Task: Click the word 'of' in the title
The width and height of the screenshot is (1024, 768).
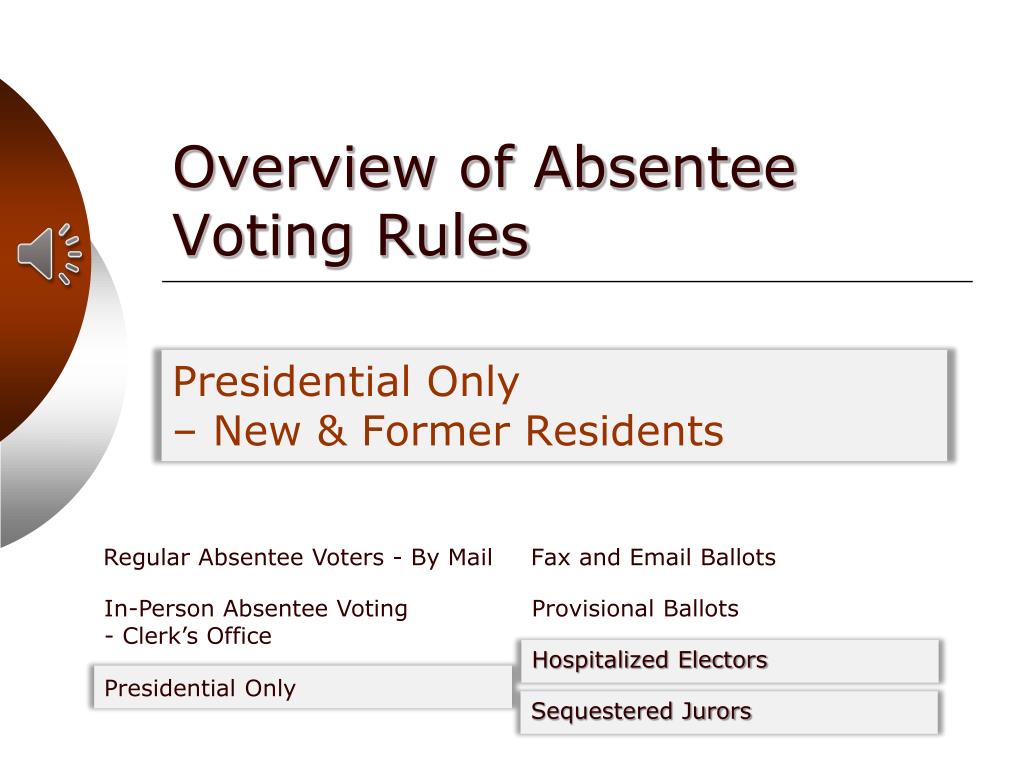Action: click(487, 167)
